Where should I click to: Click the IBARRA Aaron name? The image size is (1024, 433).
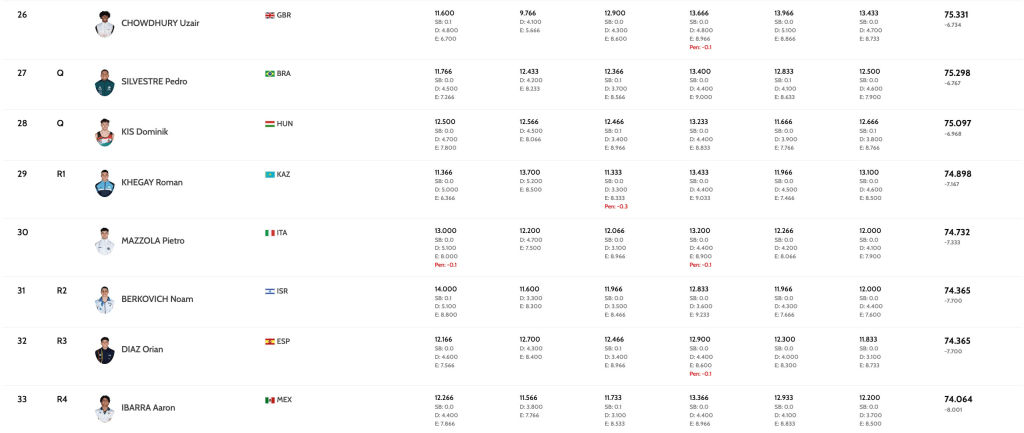(148, 408)
